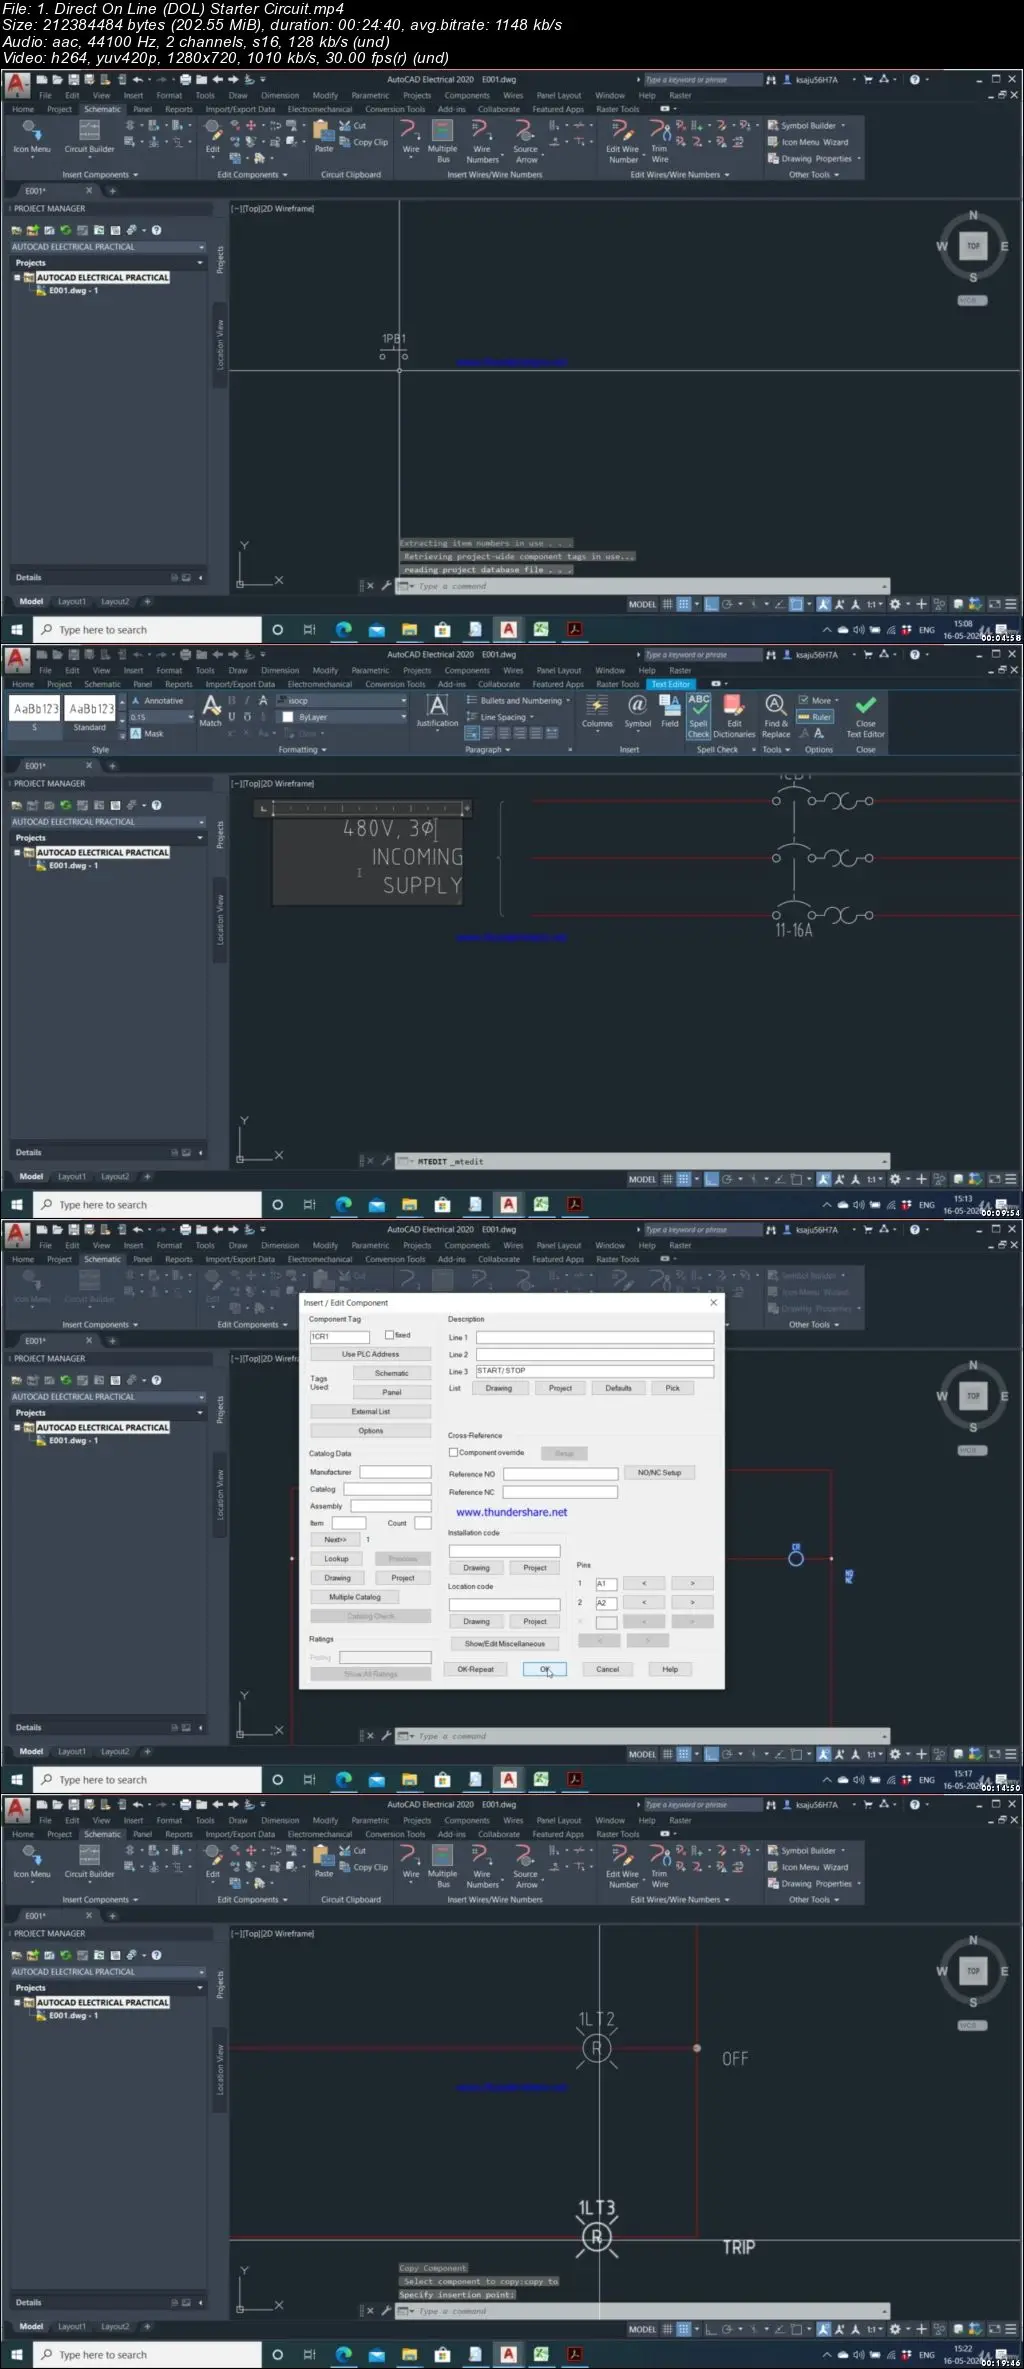
Task: Click the green Close Text Editor checkmark
Action: [x=866, y=716]
